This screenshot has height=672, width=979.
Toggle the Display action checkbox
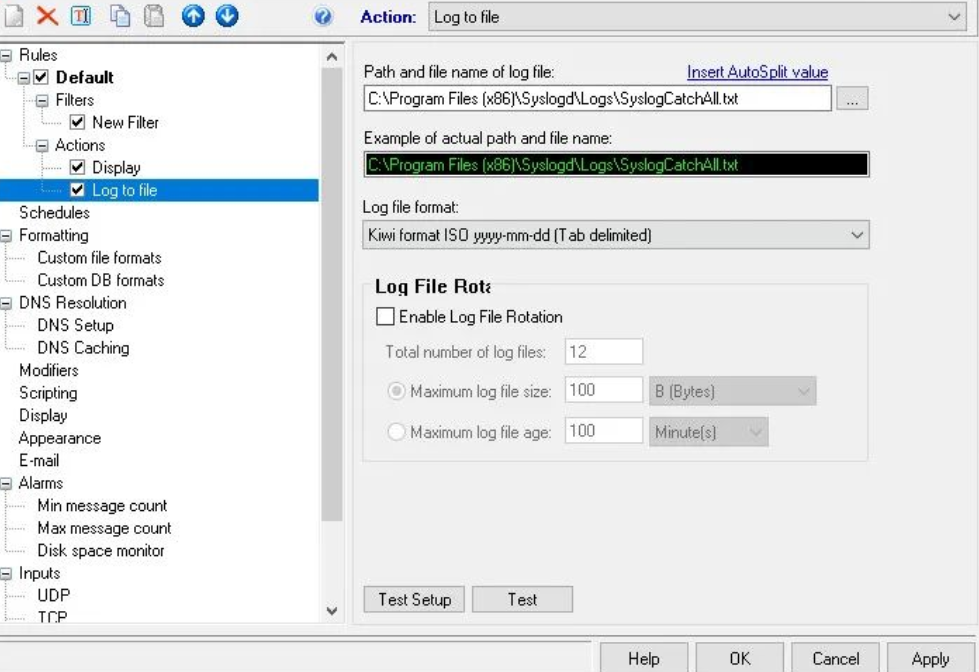77,167
